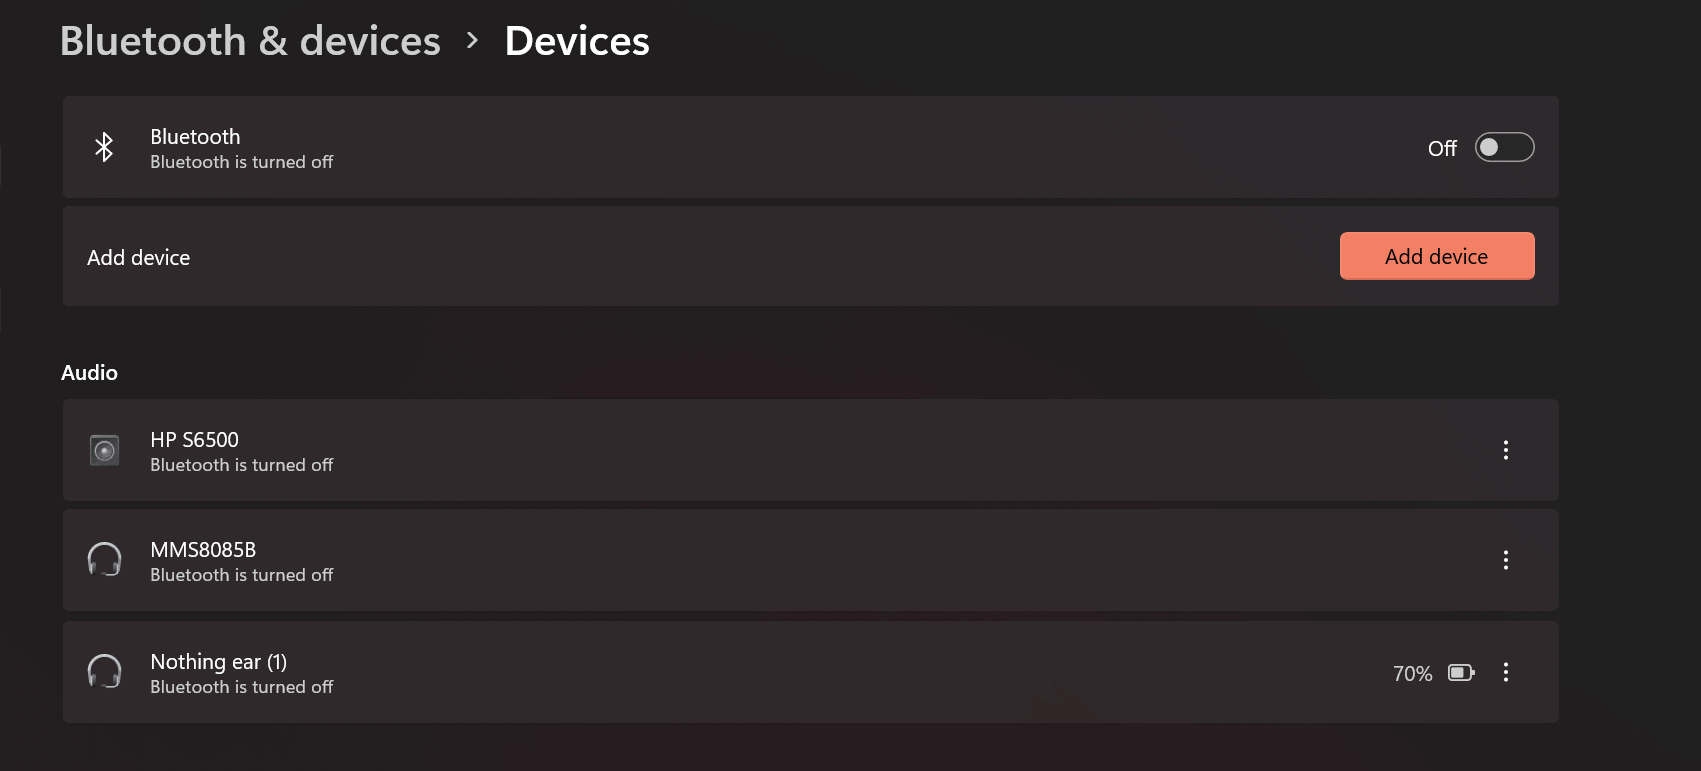Select the HP S6500 device name
This screenshot has height=771, width=1701.
coord(195,440)
